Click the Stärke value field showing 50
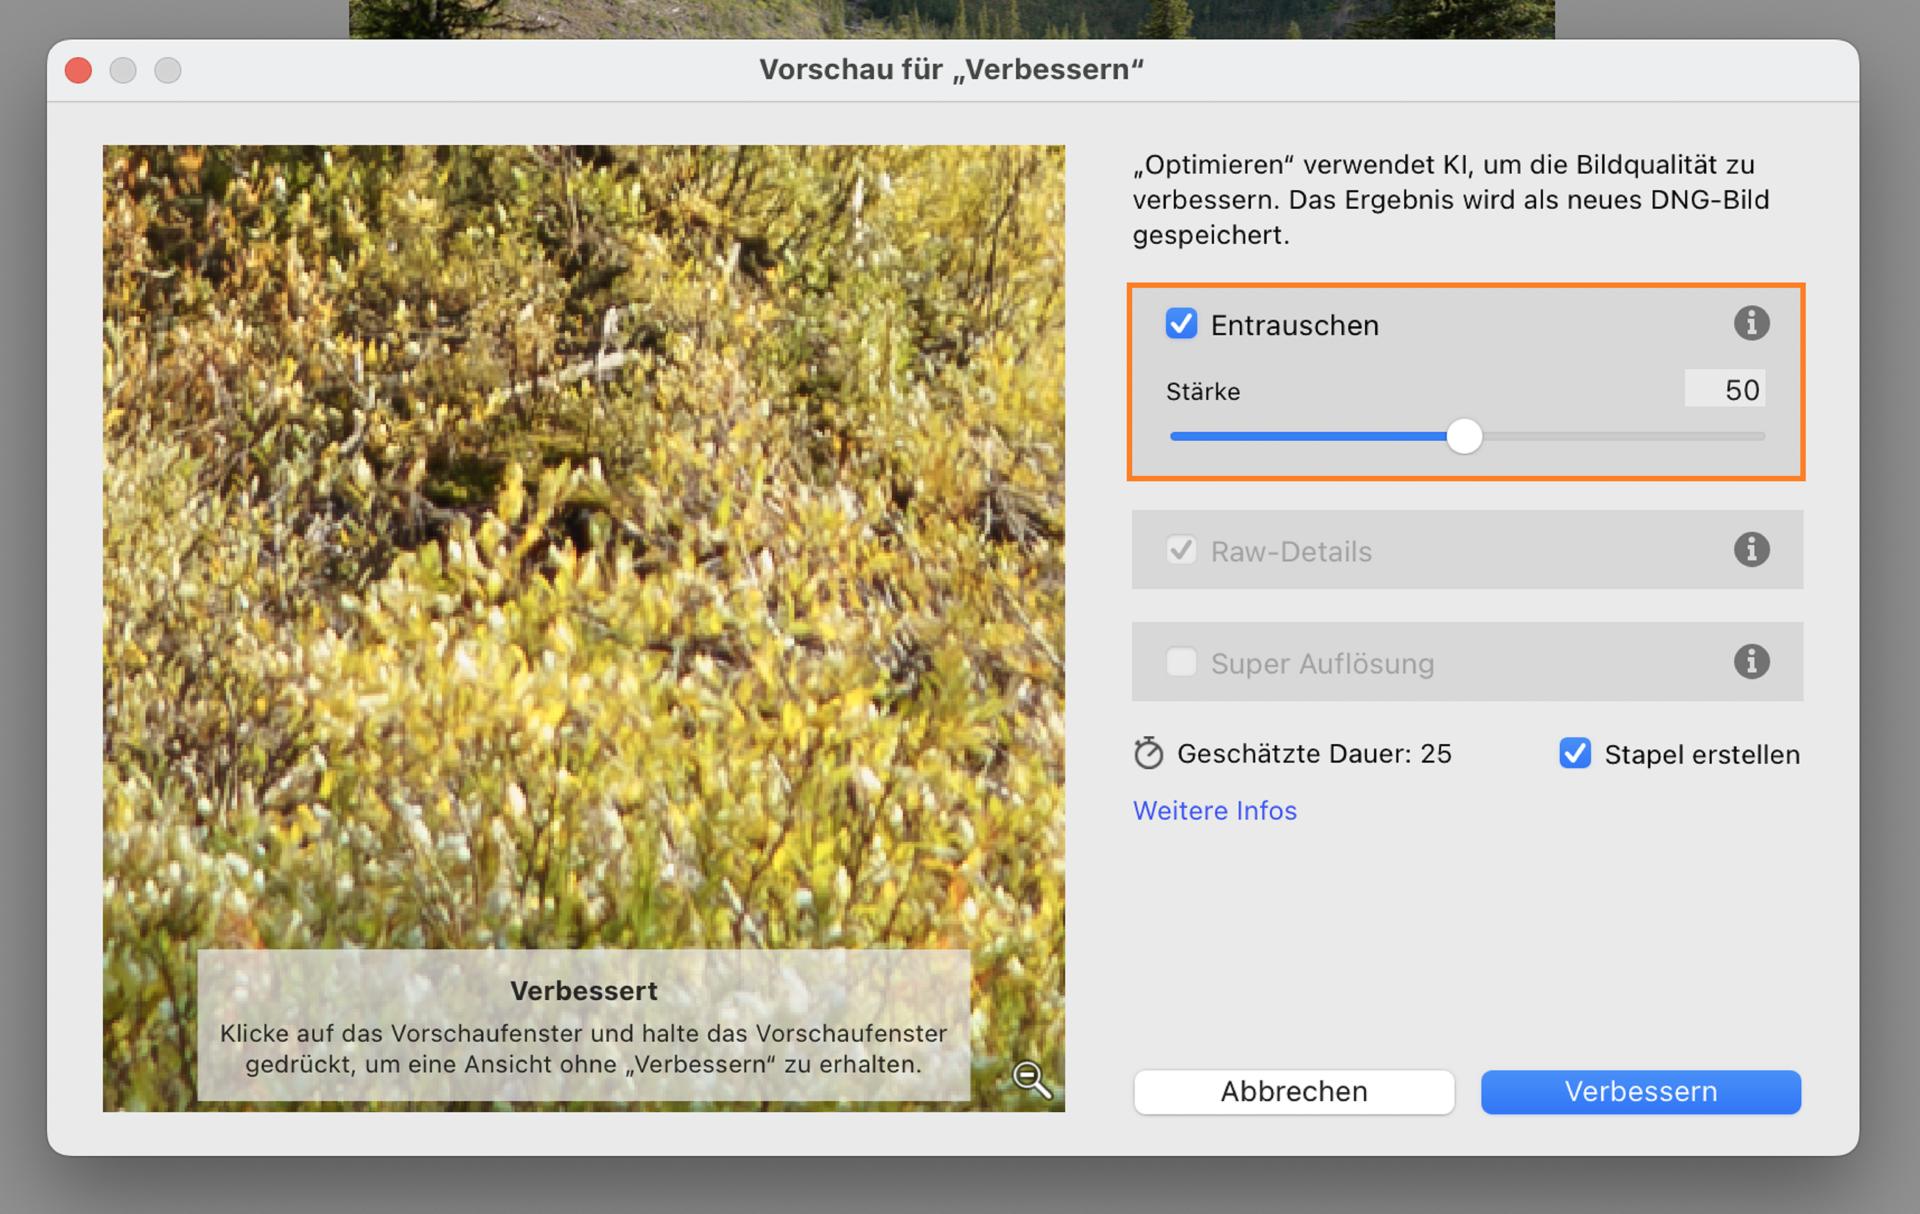The width and height of the screenshot is (1920, 1214). [1725, 389]
